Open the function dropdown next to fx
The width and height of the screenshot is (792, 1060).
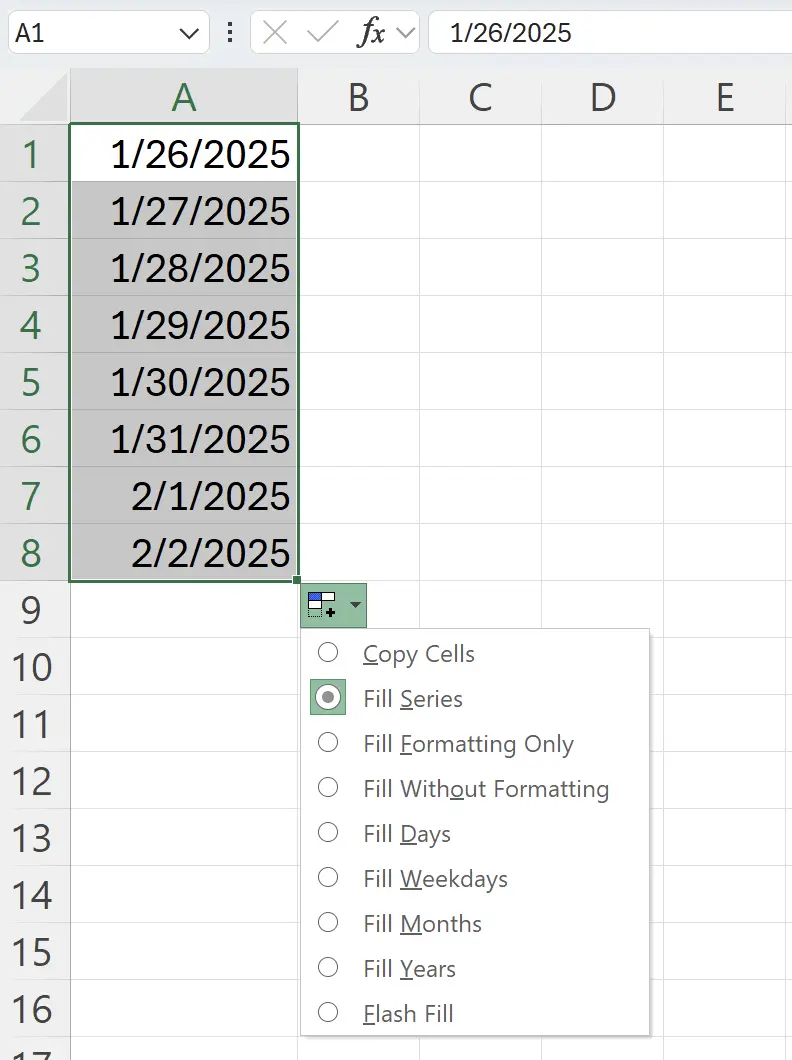pyautogui.click(x=404, y=32)
